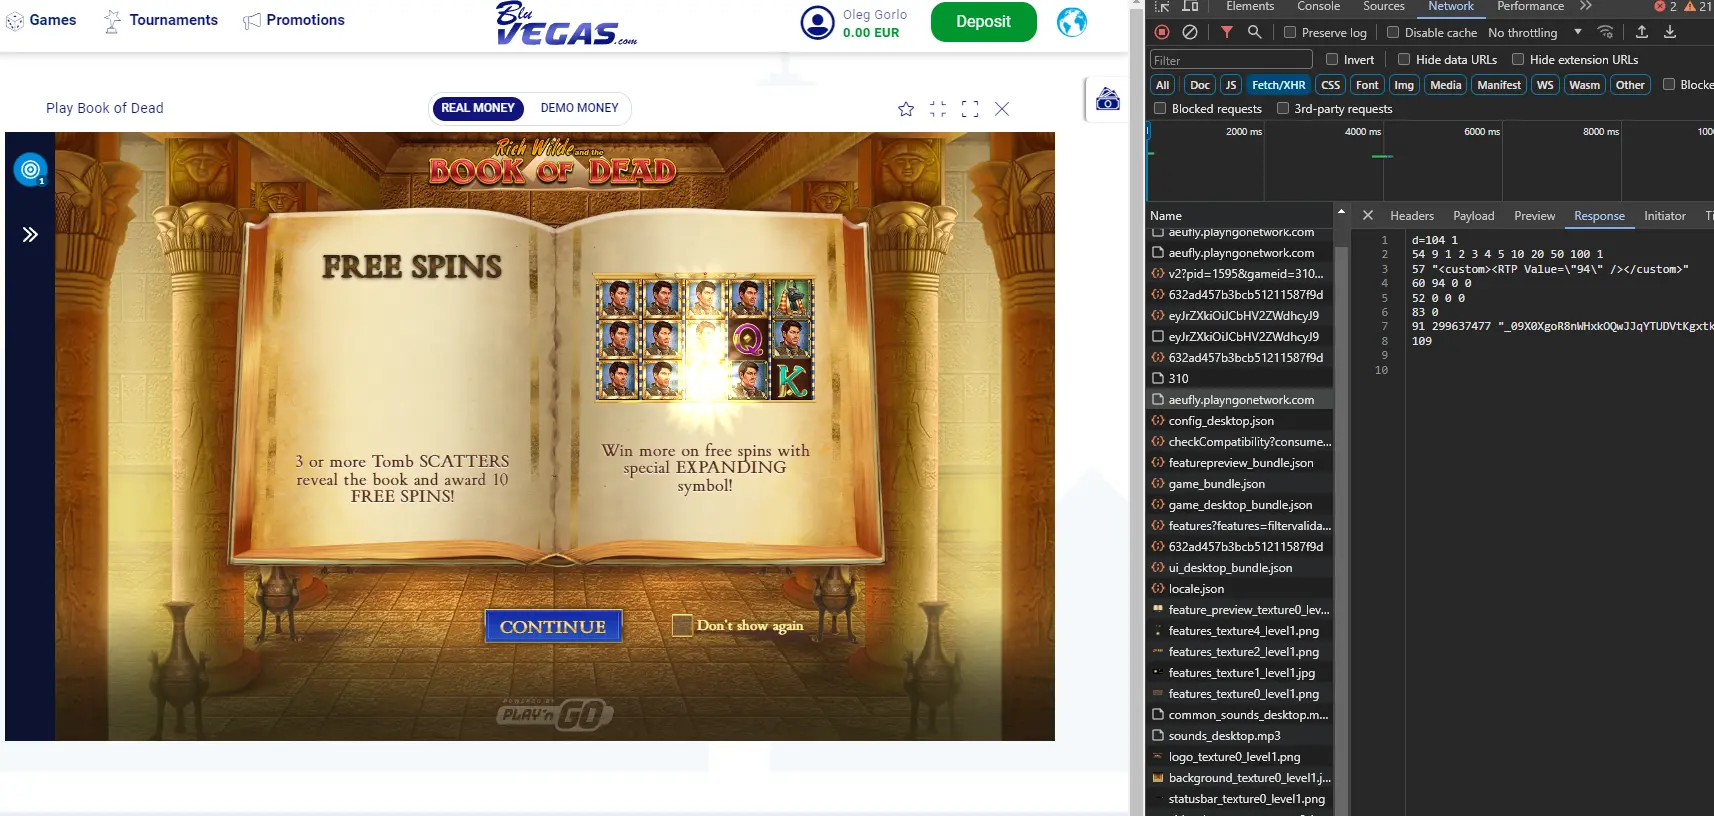Close the Book of Dead game window
The image size is (1714, 816).
[1002, 109]
